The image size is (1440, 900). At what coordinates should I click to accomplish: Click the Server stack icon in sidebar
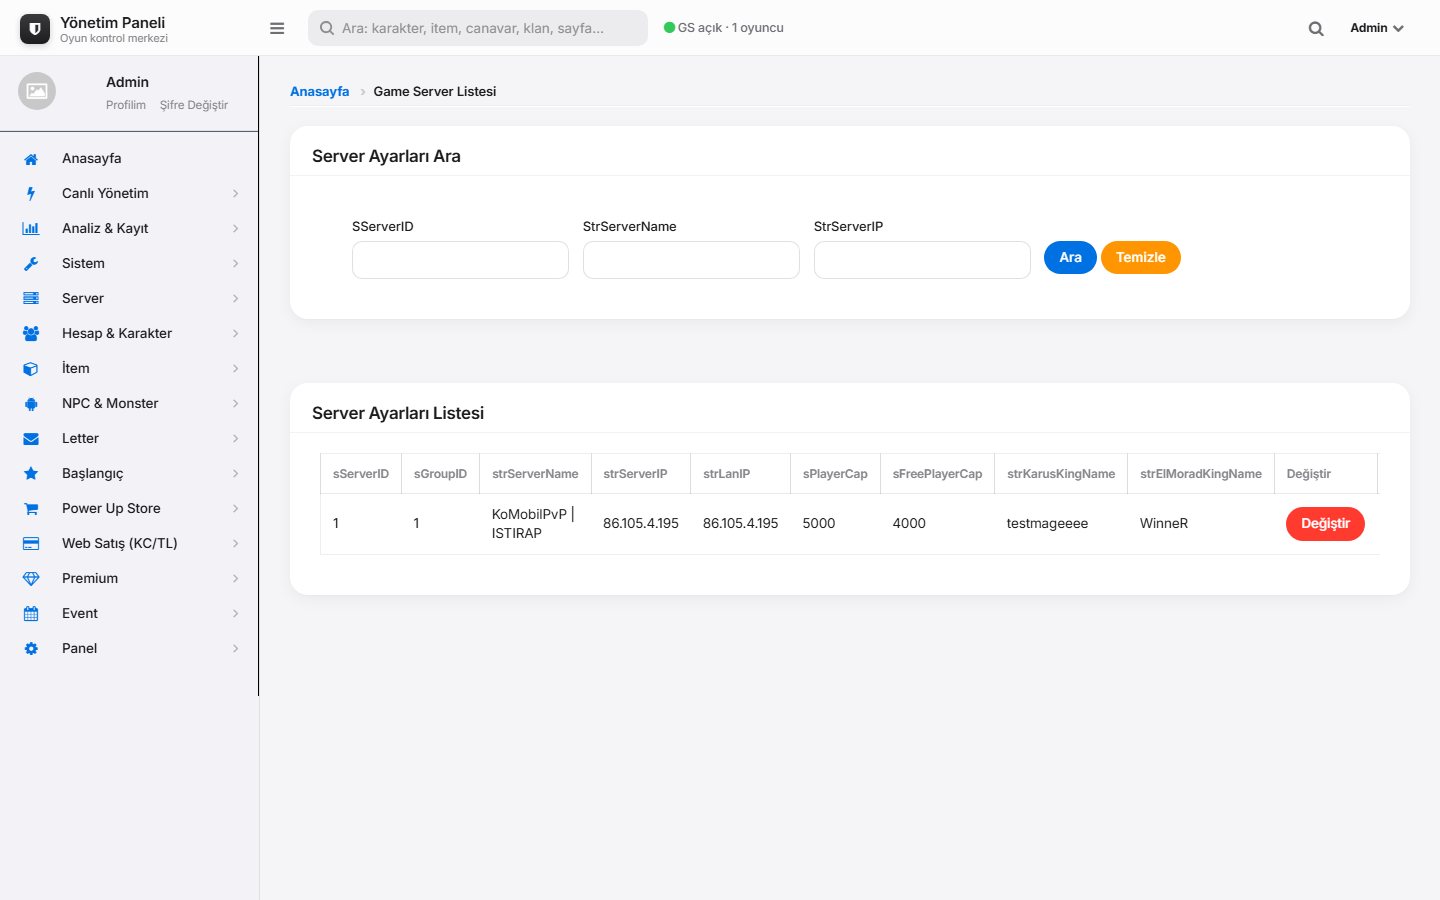pyautogui.click(x=31, y=299)
